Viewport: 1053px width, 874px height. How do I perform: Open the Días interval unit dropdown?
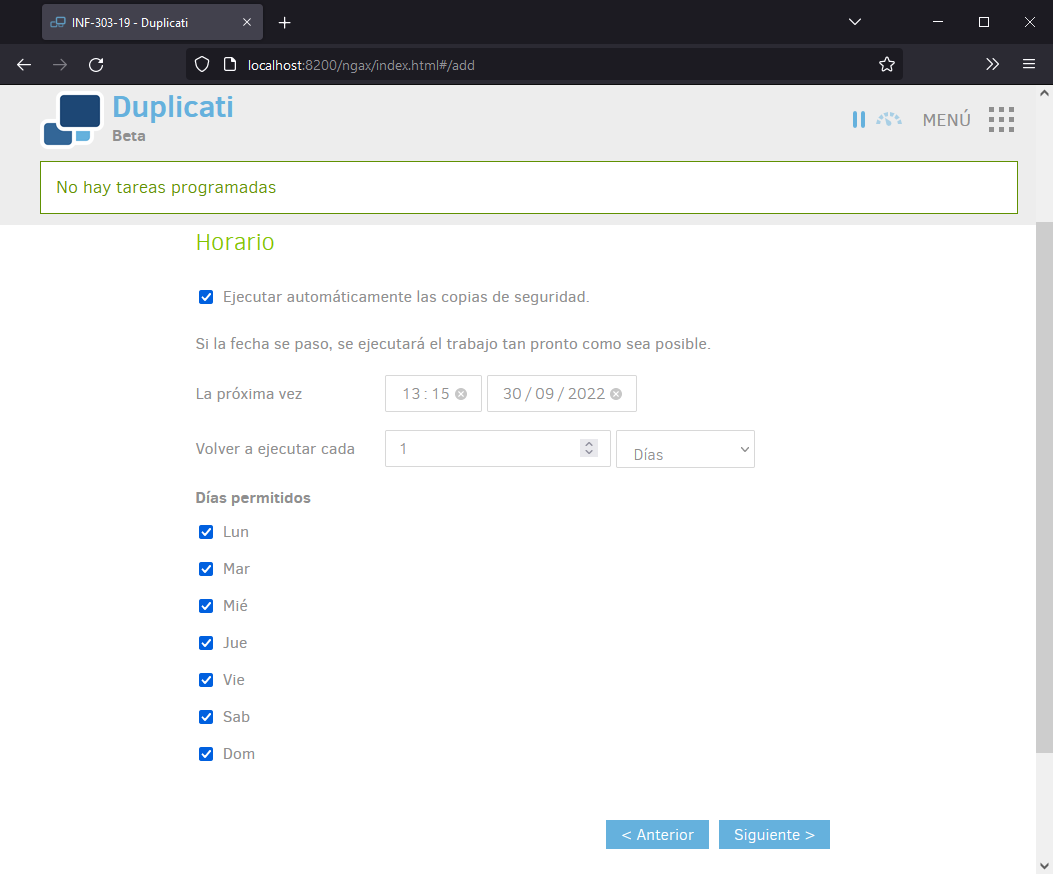[685, 450]
